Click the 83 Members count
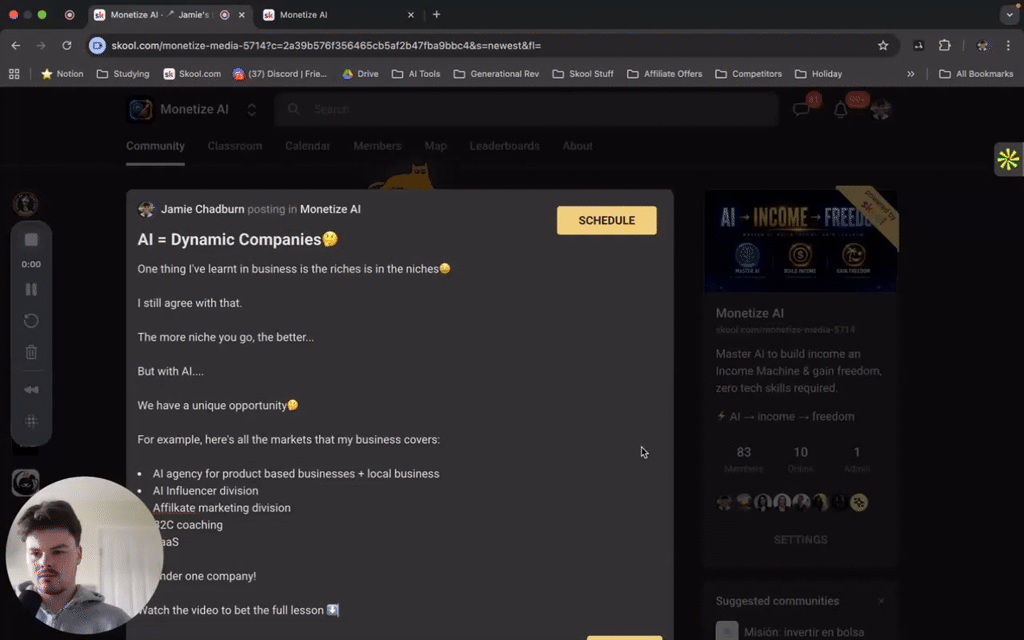Viewport: 1024px width, 640px height. (x=743, y=458)
